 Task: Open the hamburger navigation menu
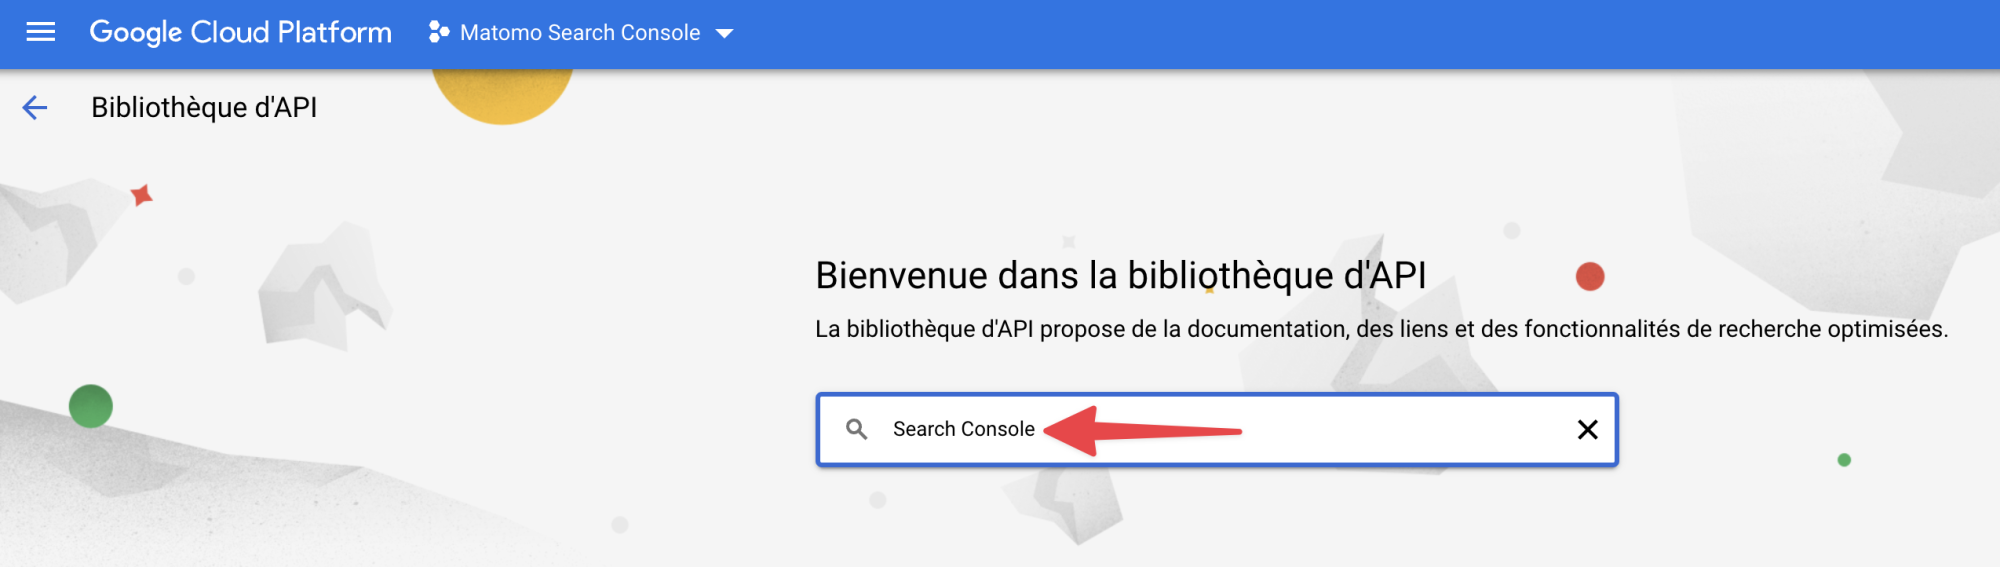coord(40,32)
